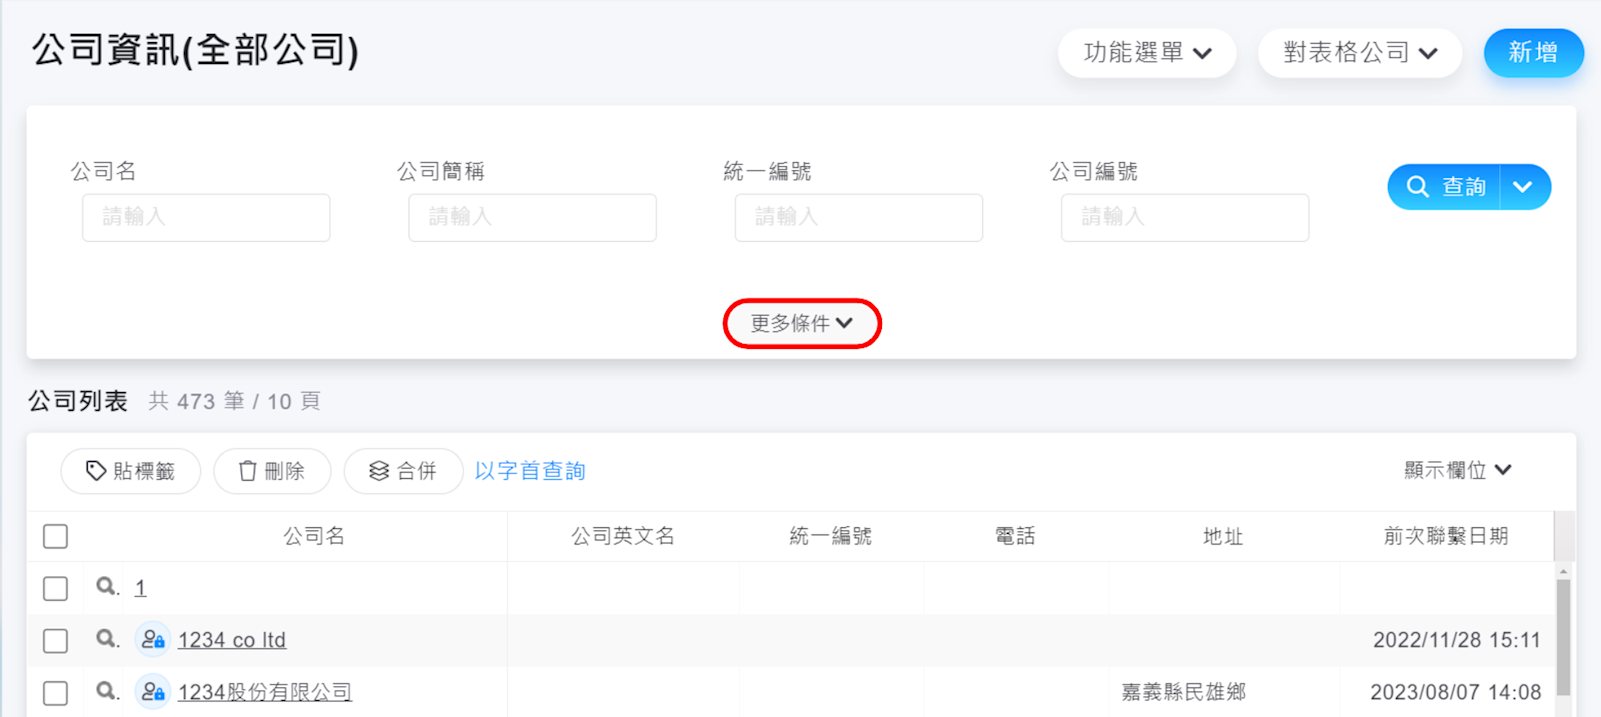Click contact lock icon for 1234股份有限公司

pyautogui.click(x=153, y=691)
